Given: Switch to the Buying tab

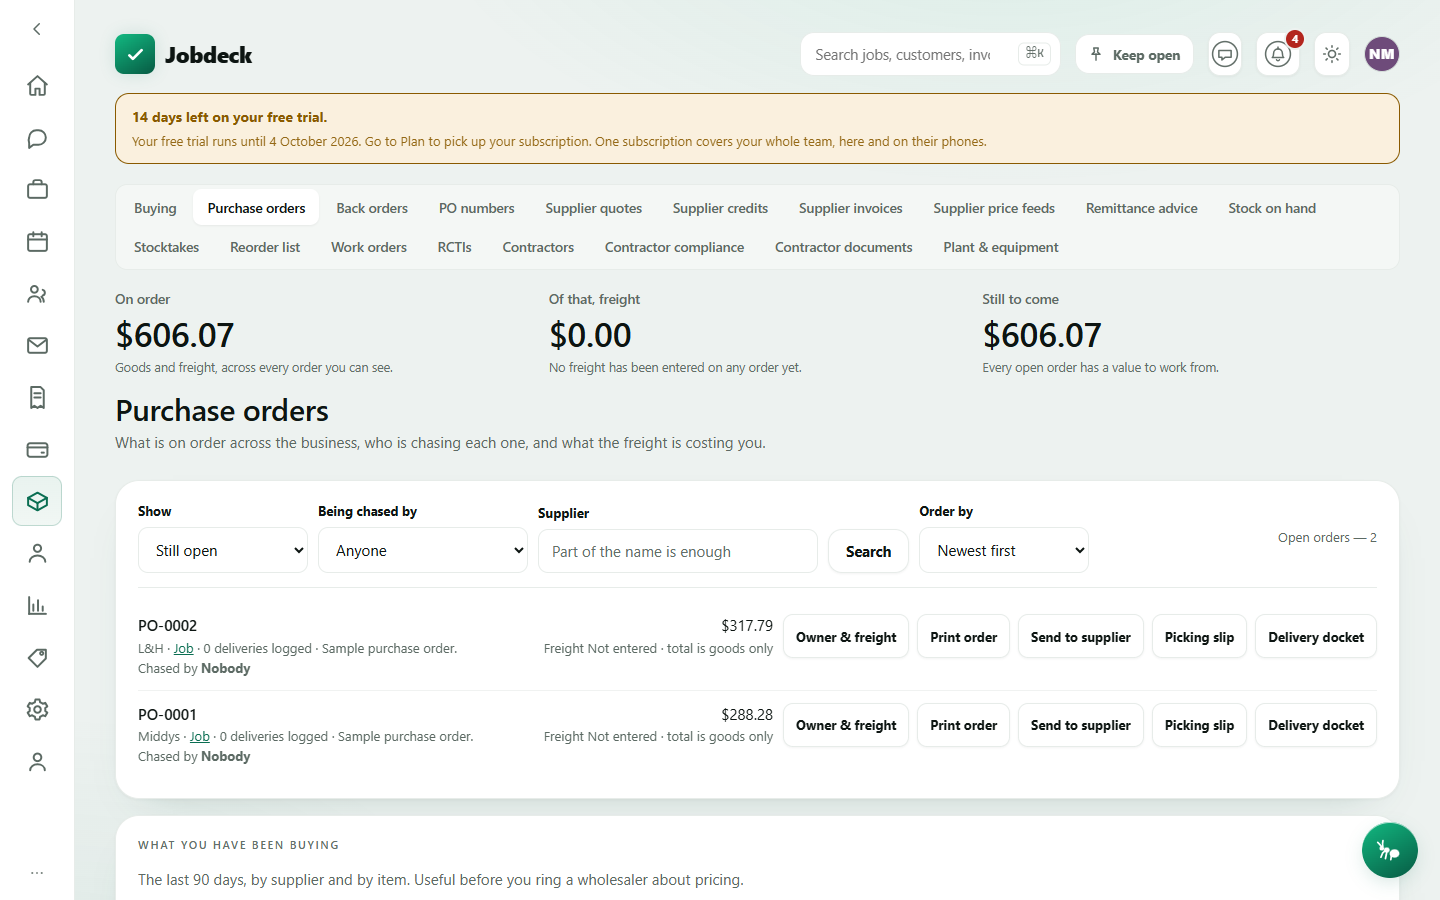Looking at the screenshot, I should (x=155, y=208).
